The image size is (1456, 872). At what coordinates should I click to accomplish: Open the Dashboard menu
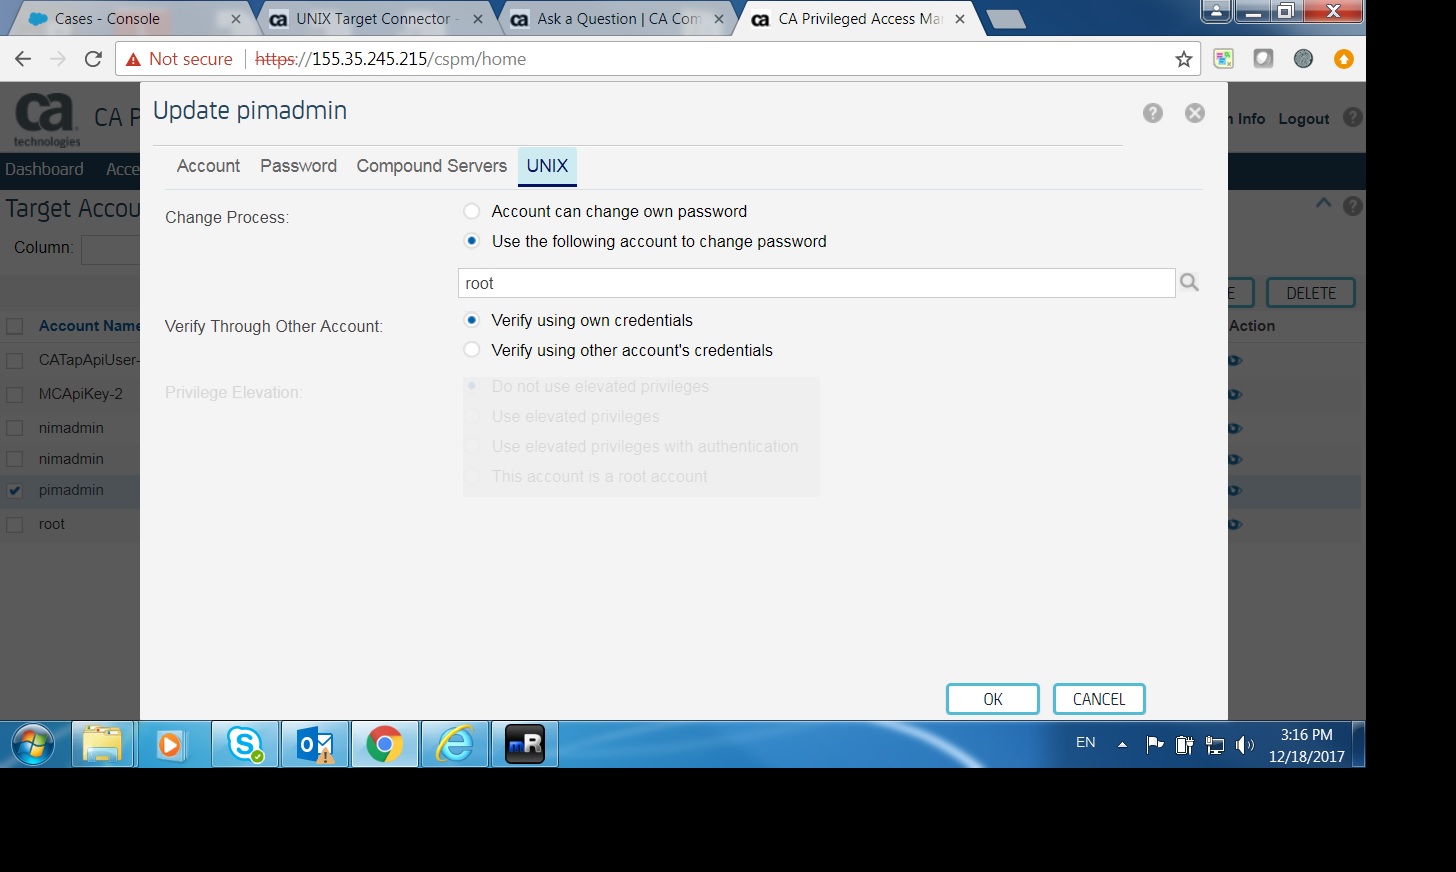point(44,169)
